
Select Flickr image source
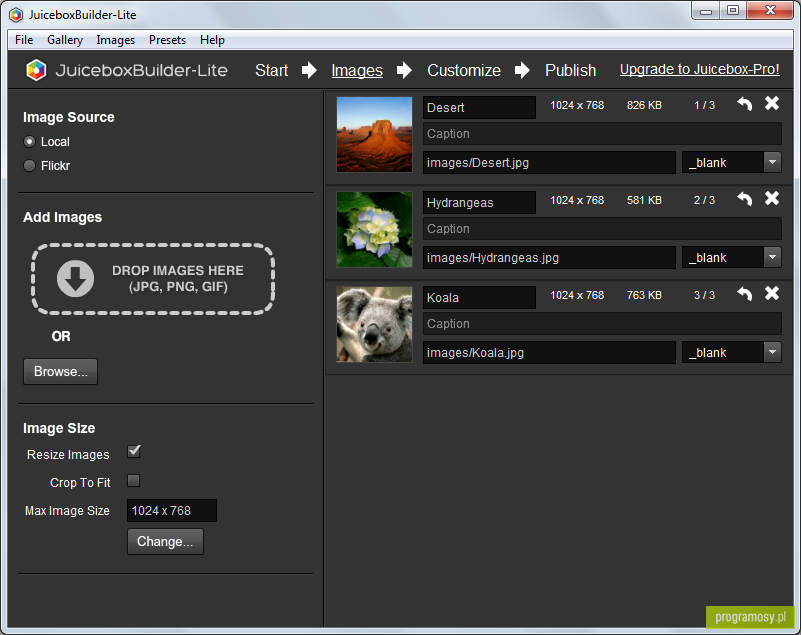click(30, 166)
